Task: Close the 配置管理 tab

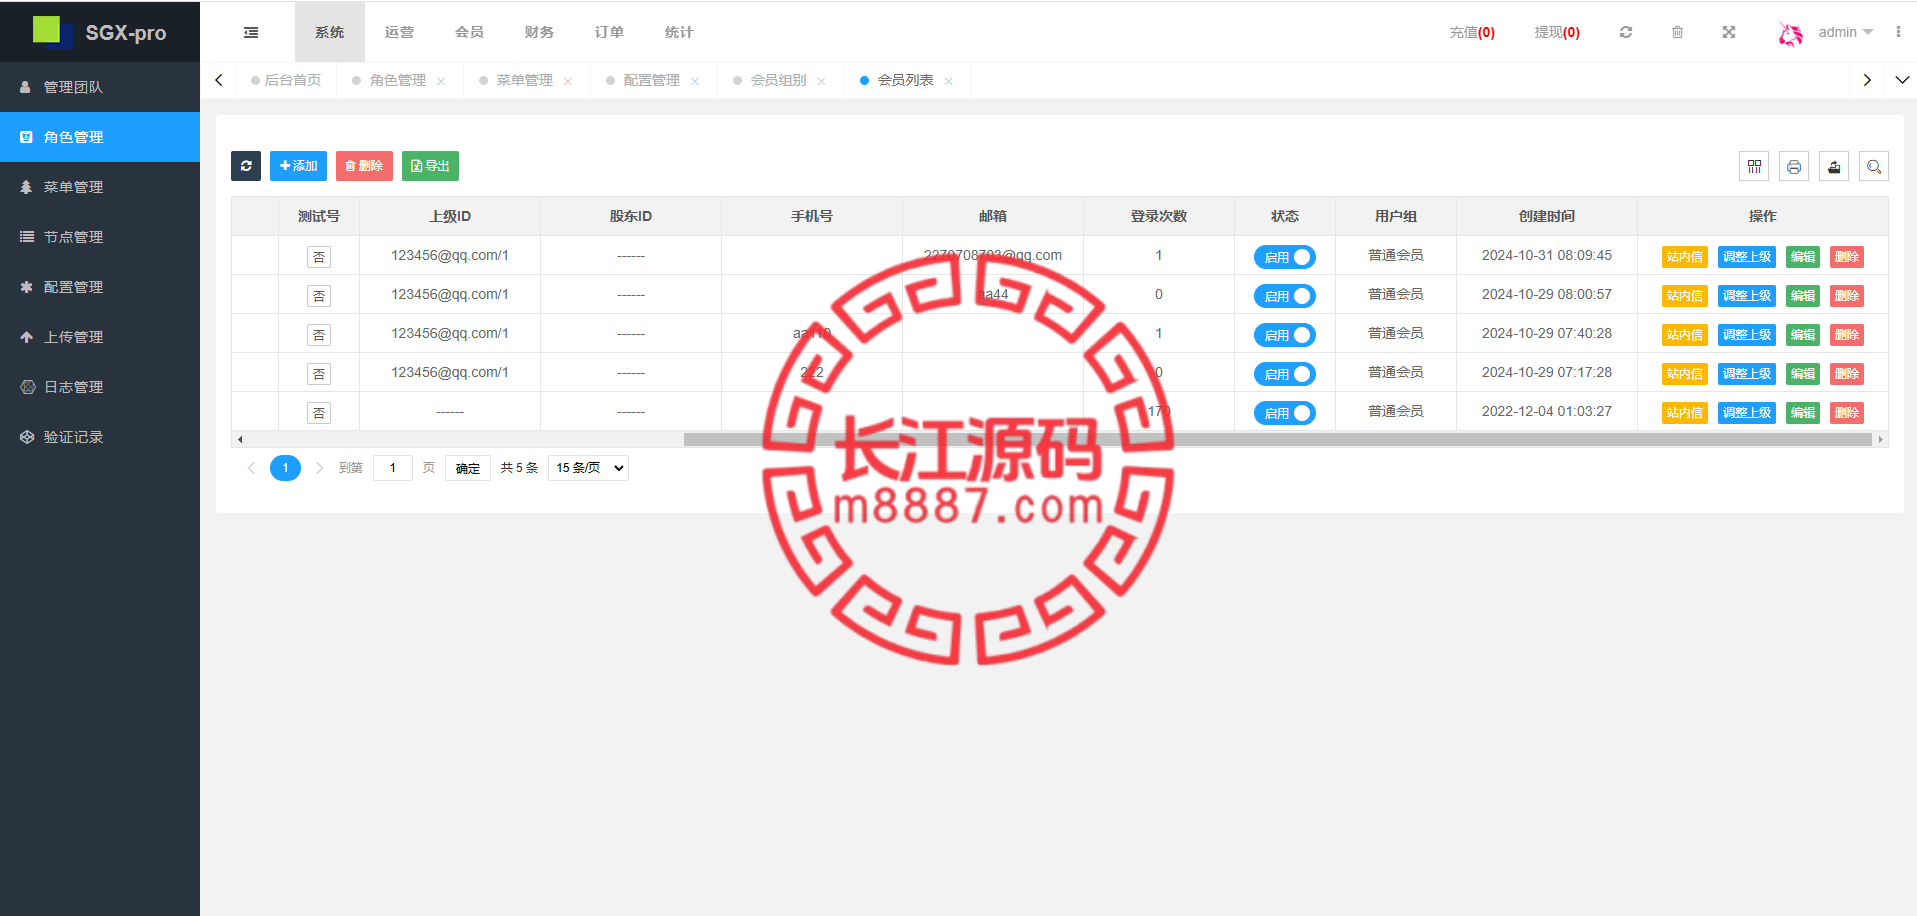Action: click(x=695, y=81)
